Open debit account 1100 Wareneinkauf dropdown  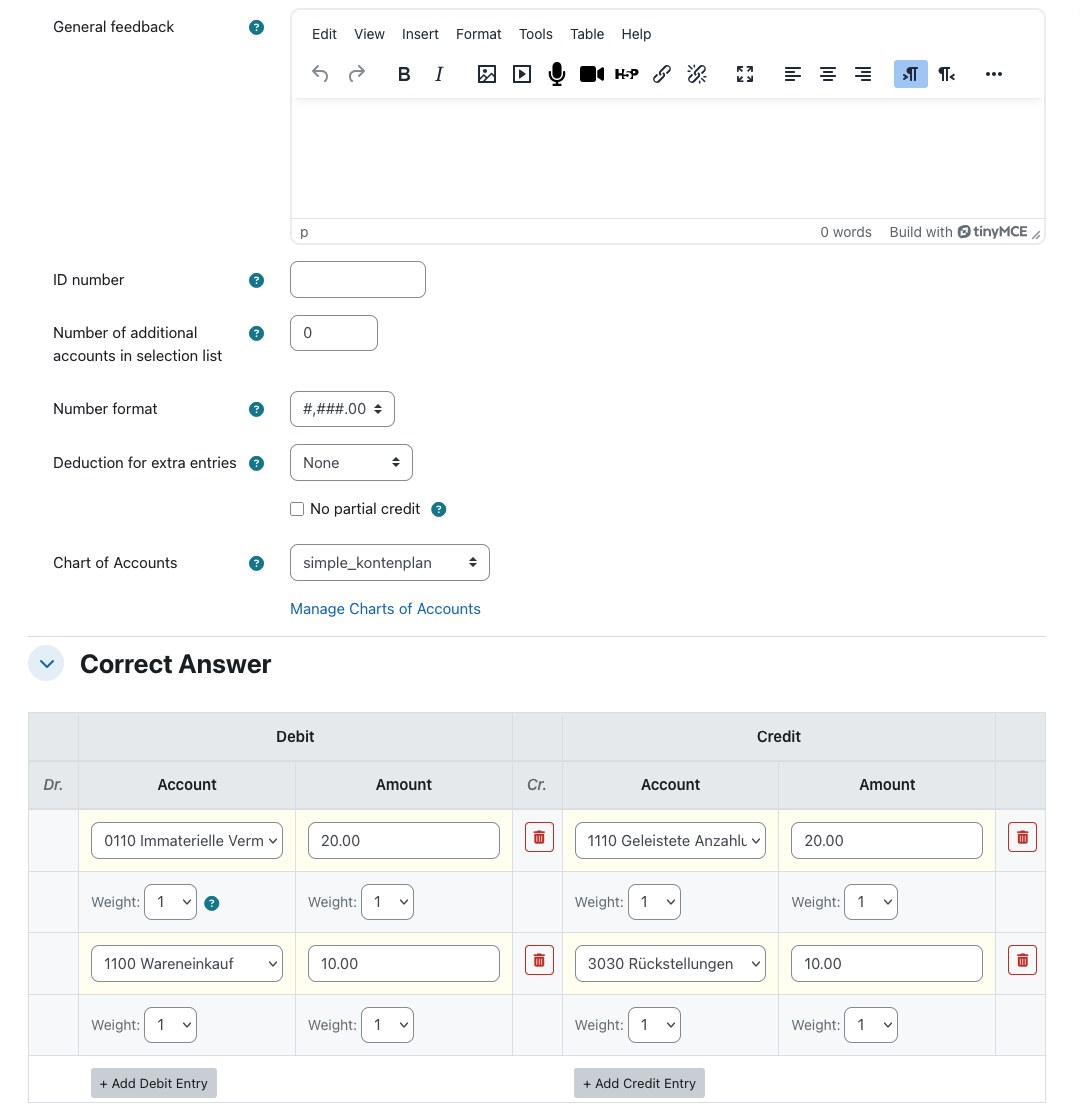(x=187, y=963)
